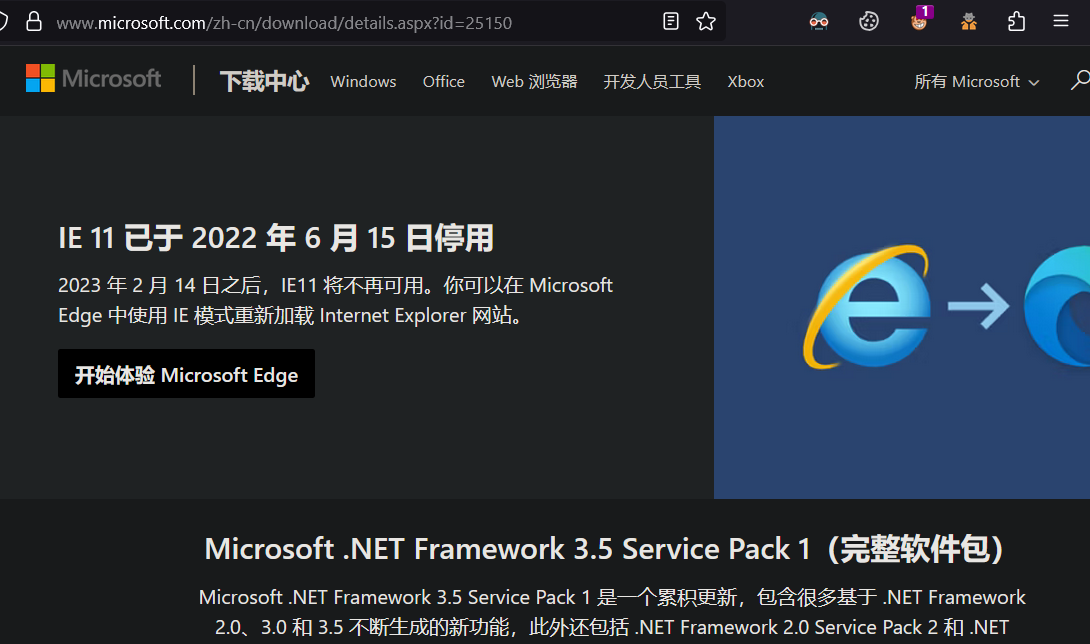Open reader view icon in address bar
1090x644 pixels.
(x=671, y=22)
